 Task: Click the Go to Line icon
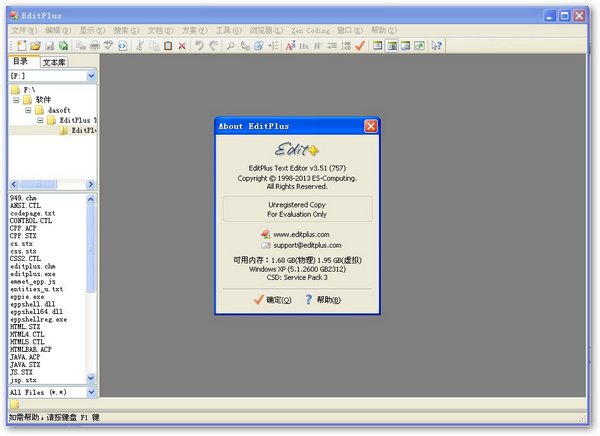pos(273,46)
